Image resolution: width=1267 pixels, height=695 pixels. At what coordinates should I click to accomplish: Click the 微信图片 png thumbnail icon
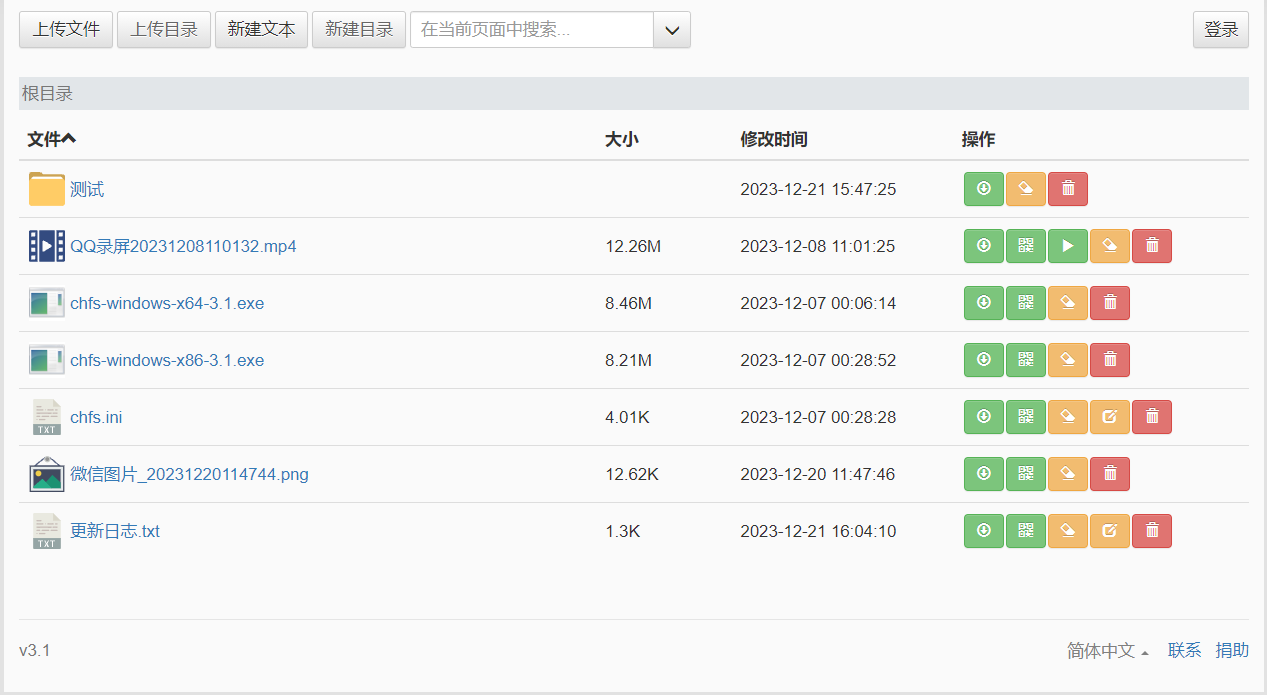coord(47,474)
